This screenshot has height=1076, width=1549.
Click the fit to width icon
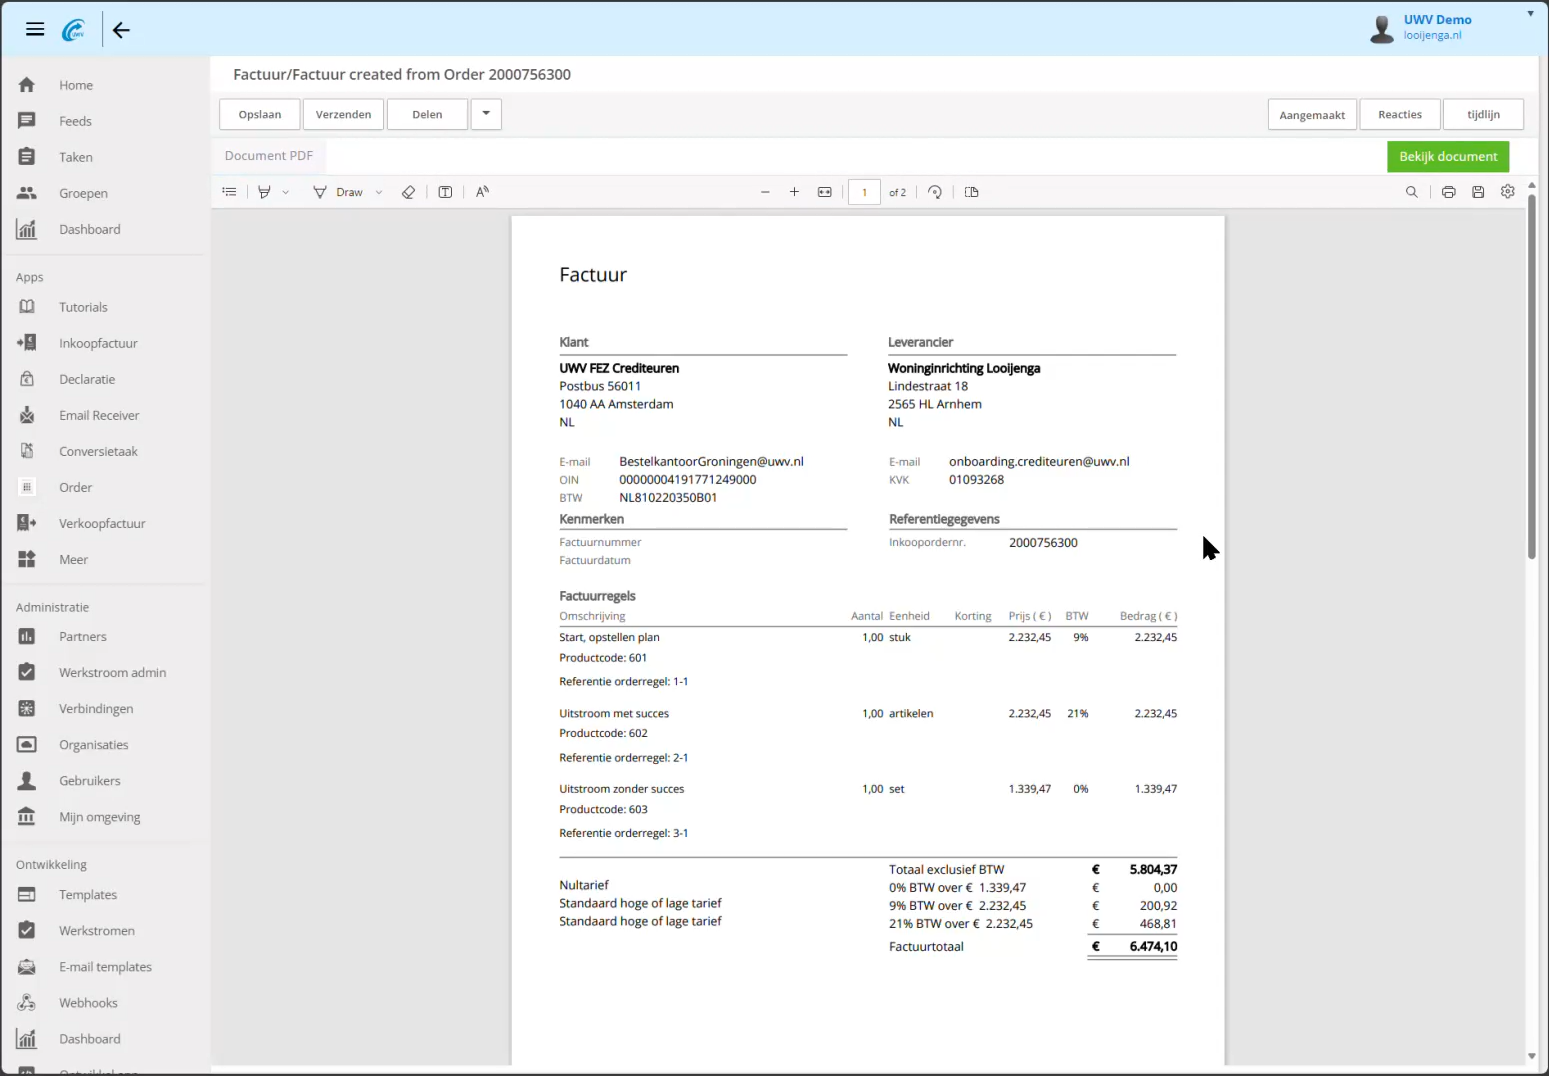(824, 192)
